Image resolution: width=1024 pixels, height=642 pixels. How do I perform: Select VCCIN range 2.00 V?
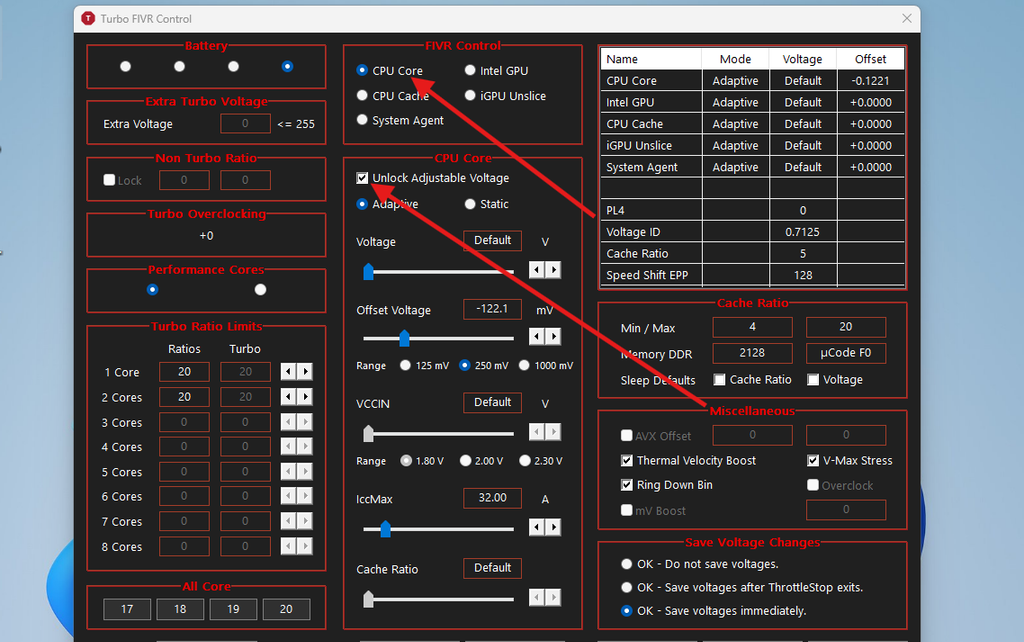[465, 460]
